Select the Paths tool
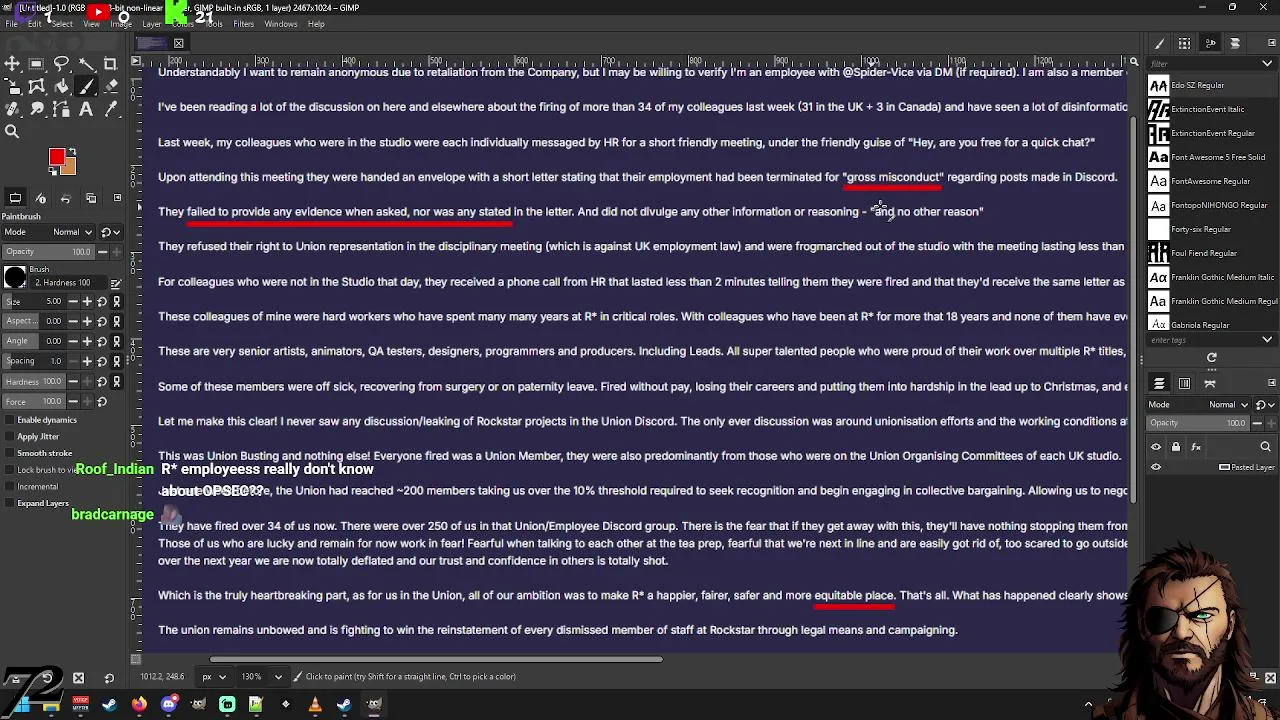Viewport: 1280px width, 720px height. [61, 109]
